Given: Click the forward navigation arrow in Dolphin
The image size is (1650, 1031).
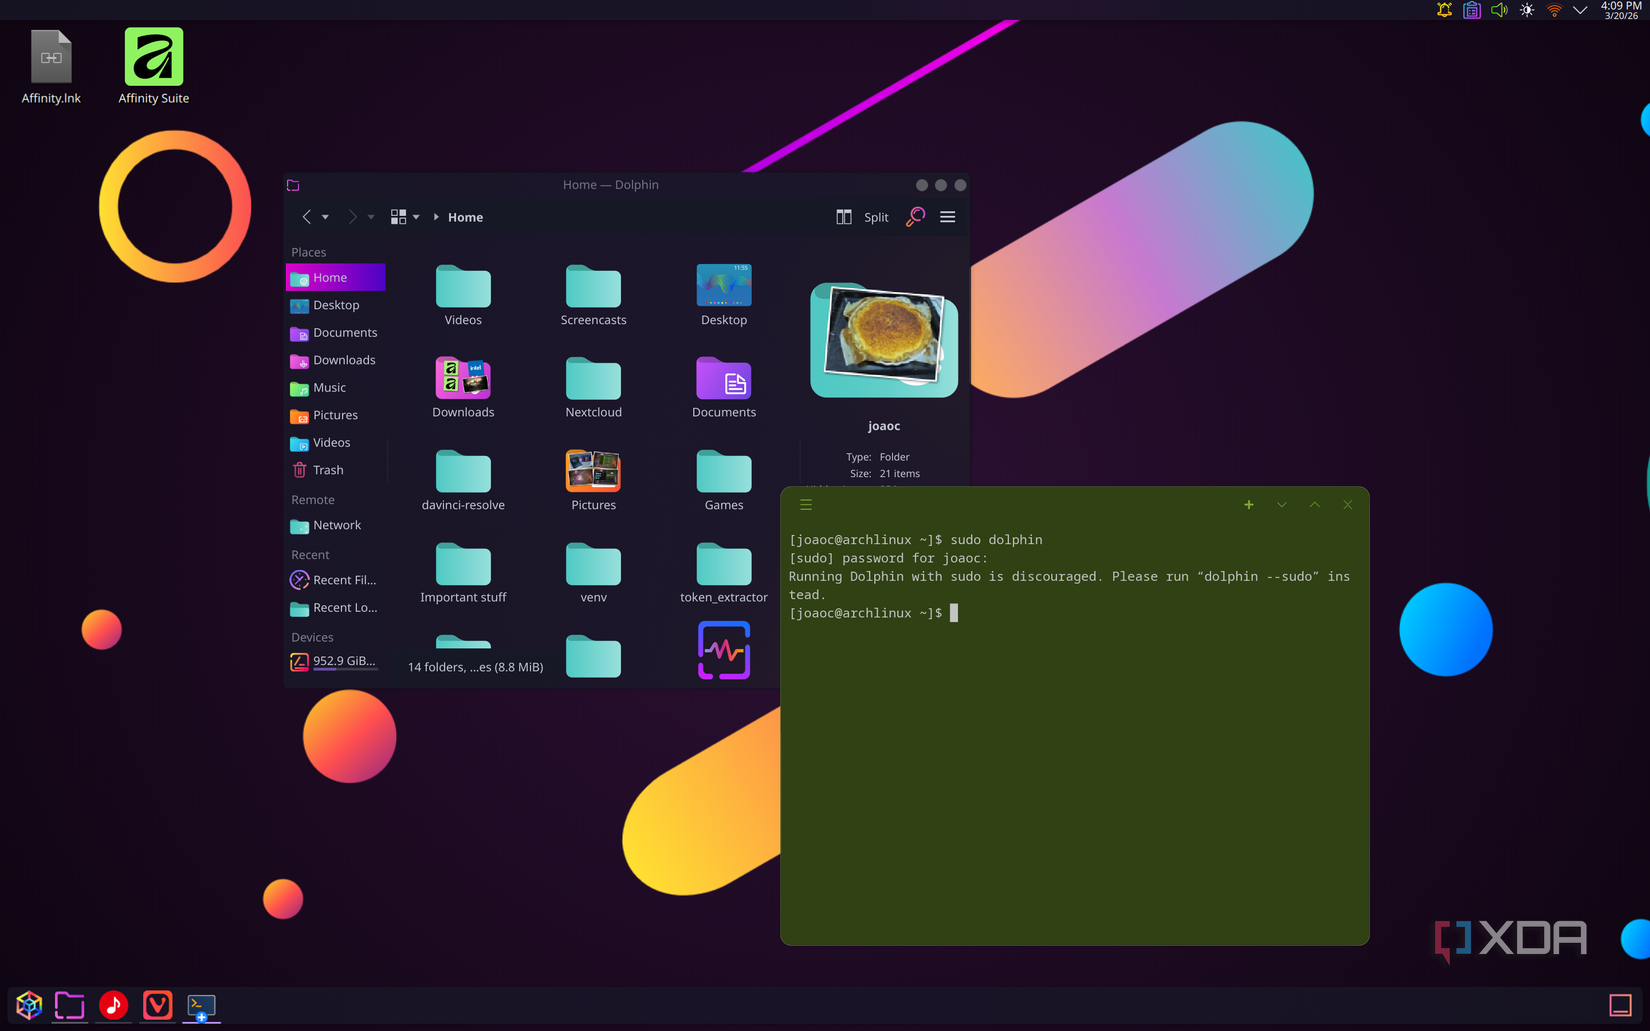Looking at the screenshot, I should [x=352, y=217].
